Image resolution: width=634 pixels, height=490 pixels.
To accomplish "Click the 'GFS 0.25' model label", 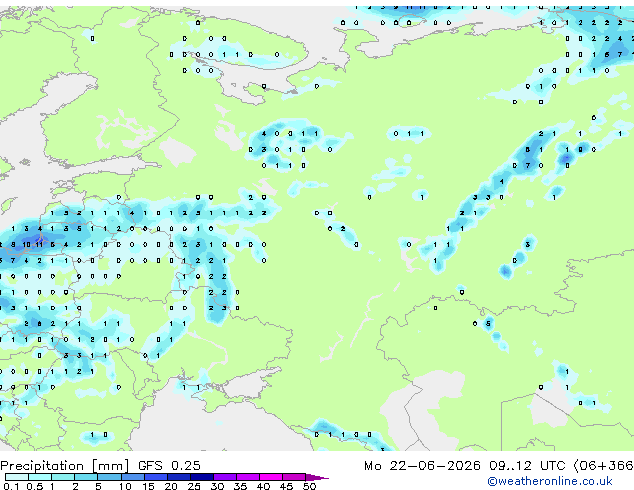I will pos(169,466).
